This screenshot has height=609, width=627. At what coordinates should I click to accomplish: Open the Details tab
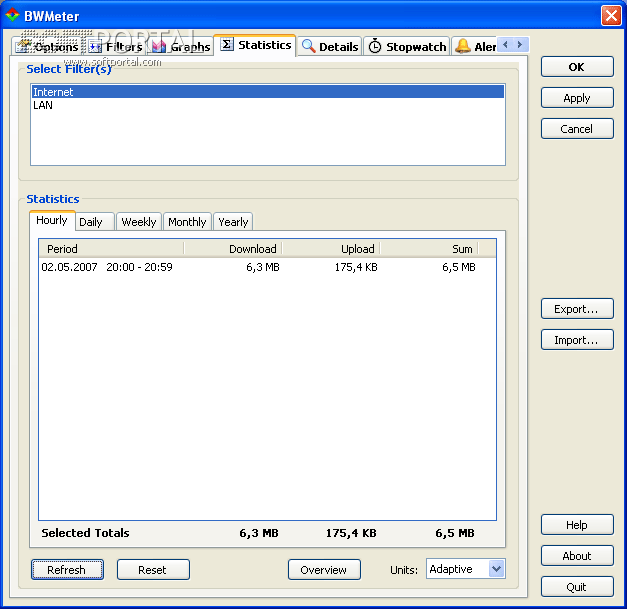tap(330, 47)
